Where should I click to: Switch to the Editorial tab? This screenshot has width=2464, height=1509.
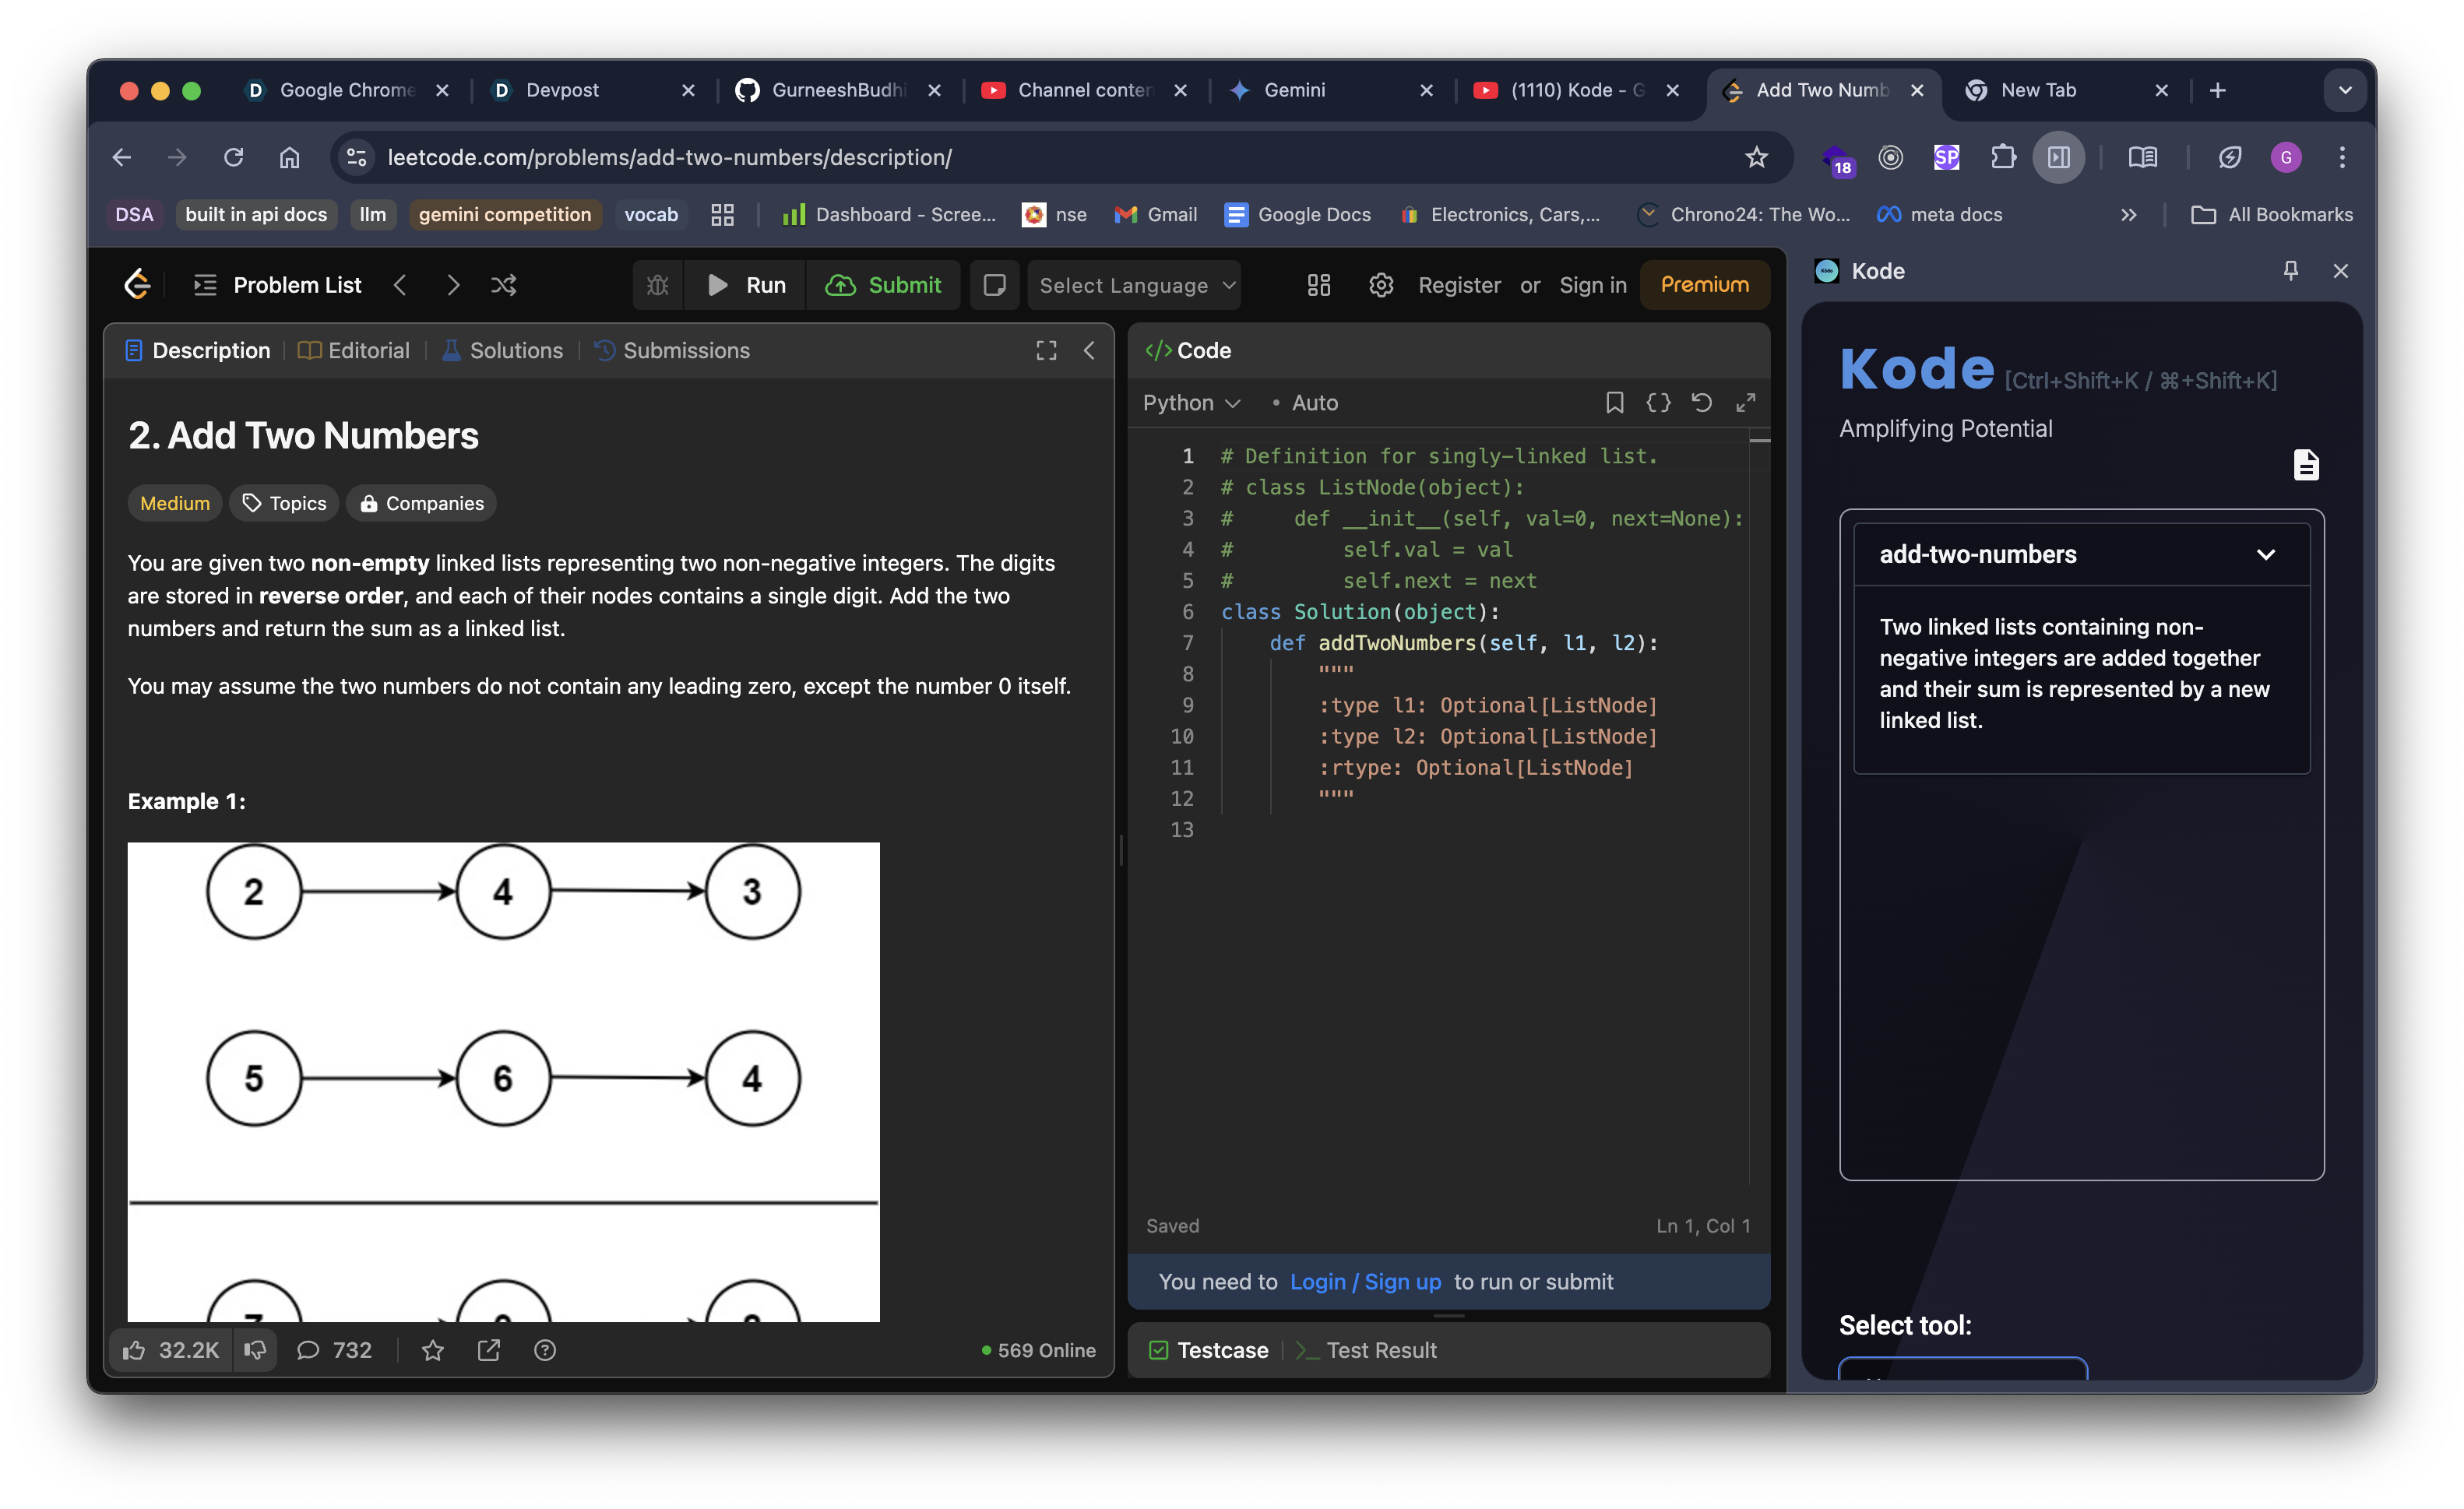(355, 350)
